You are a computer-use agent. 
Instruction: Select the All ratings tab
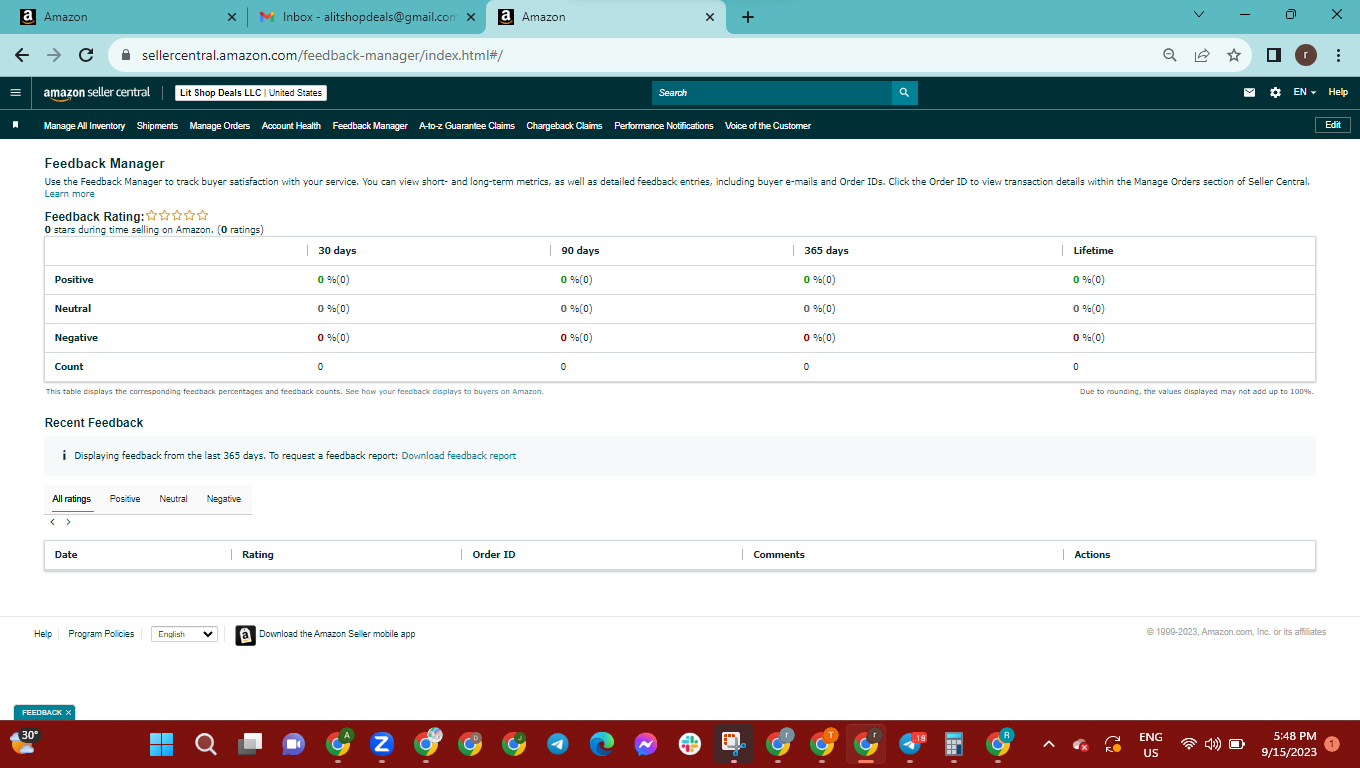72,499
